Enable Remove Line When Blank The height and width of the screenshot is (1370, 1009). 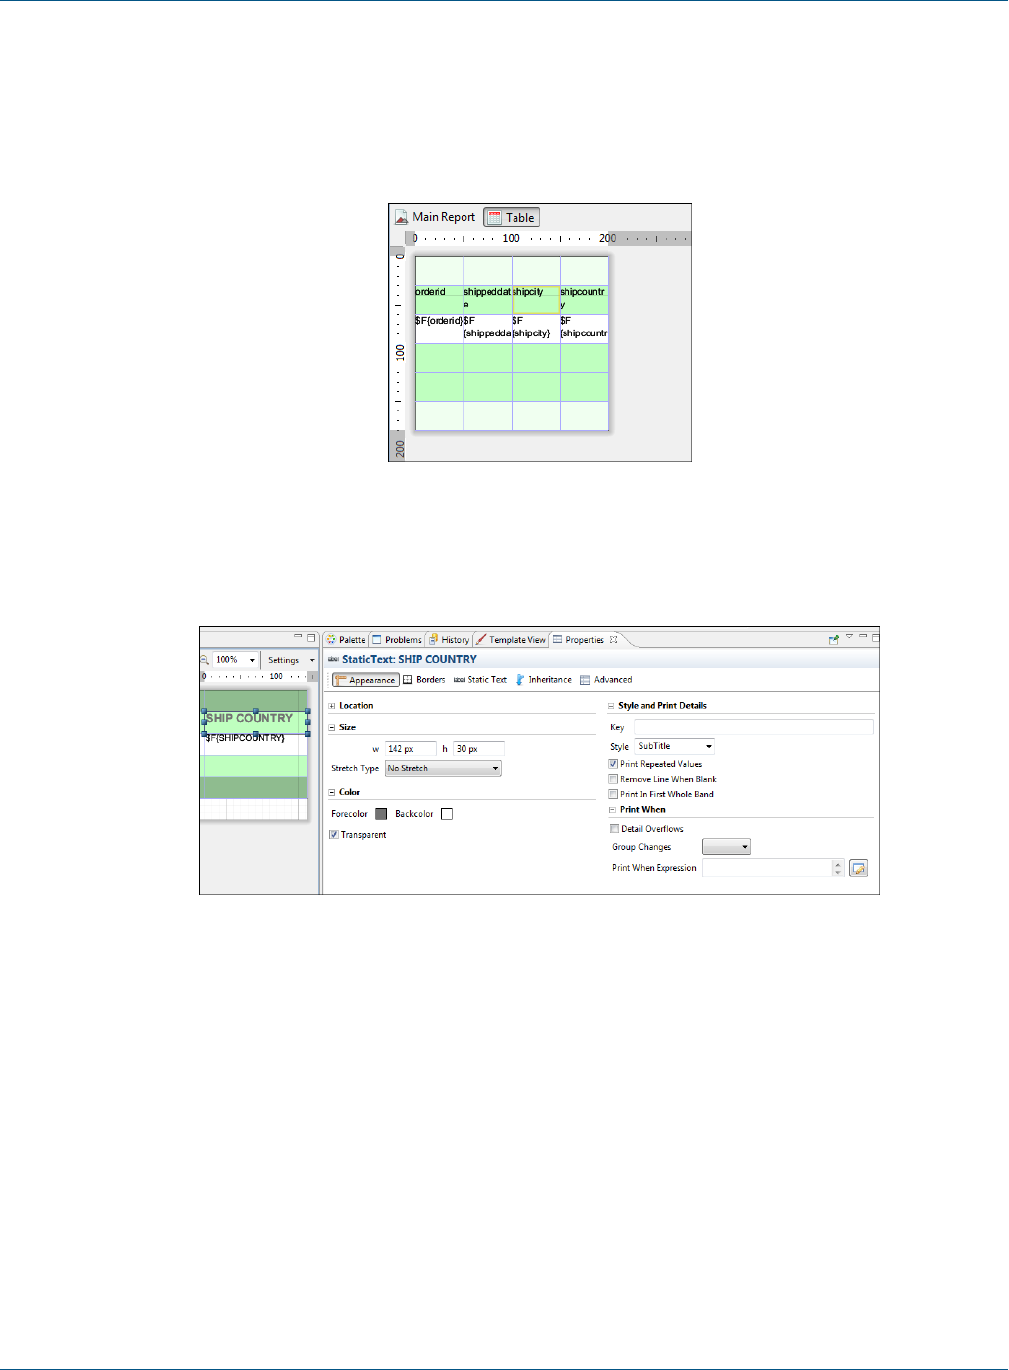click(614, 779)
